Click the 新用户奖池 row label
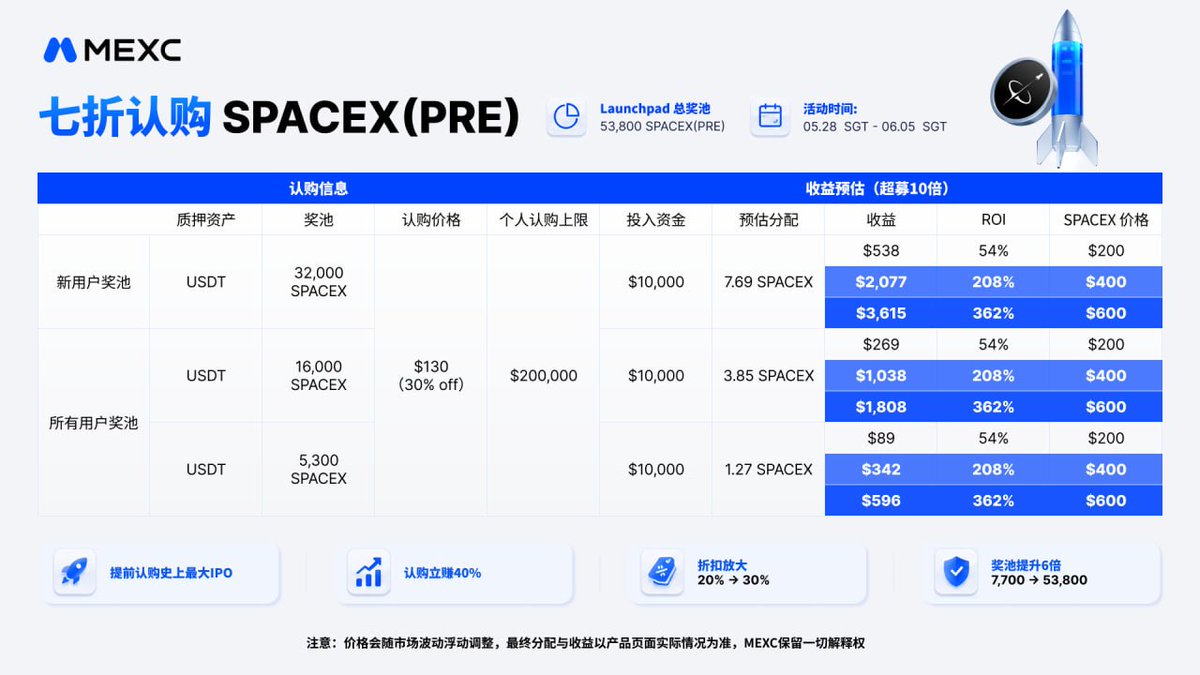Screen dimensions: 1200x675 (94, 282)
